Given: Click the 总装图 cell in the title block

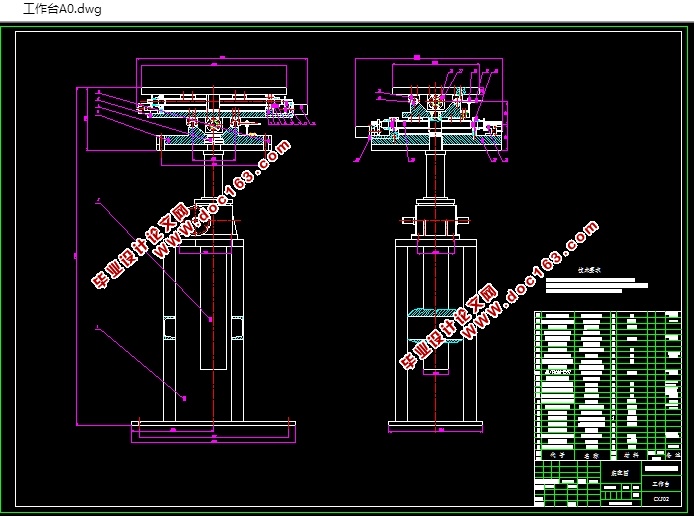Looking at the screenshot, I should [x=620, y=473].
